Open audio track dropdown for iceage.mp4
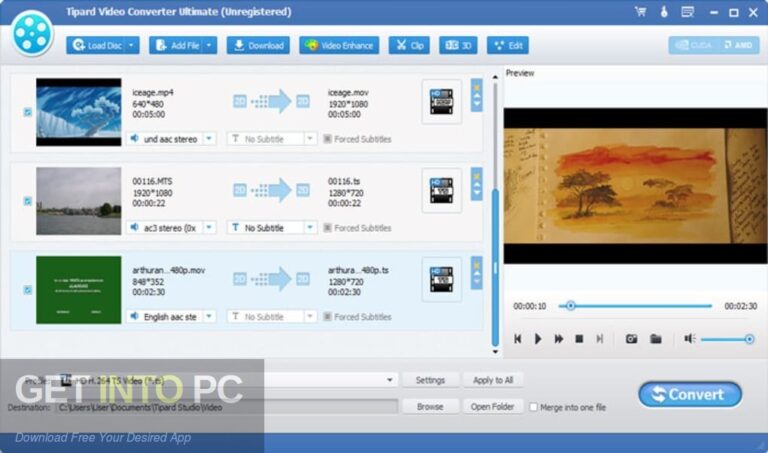768x453 pixels. (209, 139)
